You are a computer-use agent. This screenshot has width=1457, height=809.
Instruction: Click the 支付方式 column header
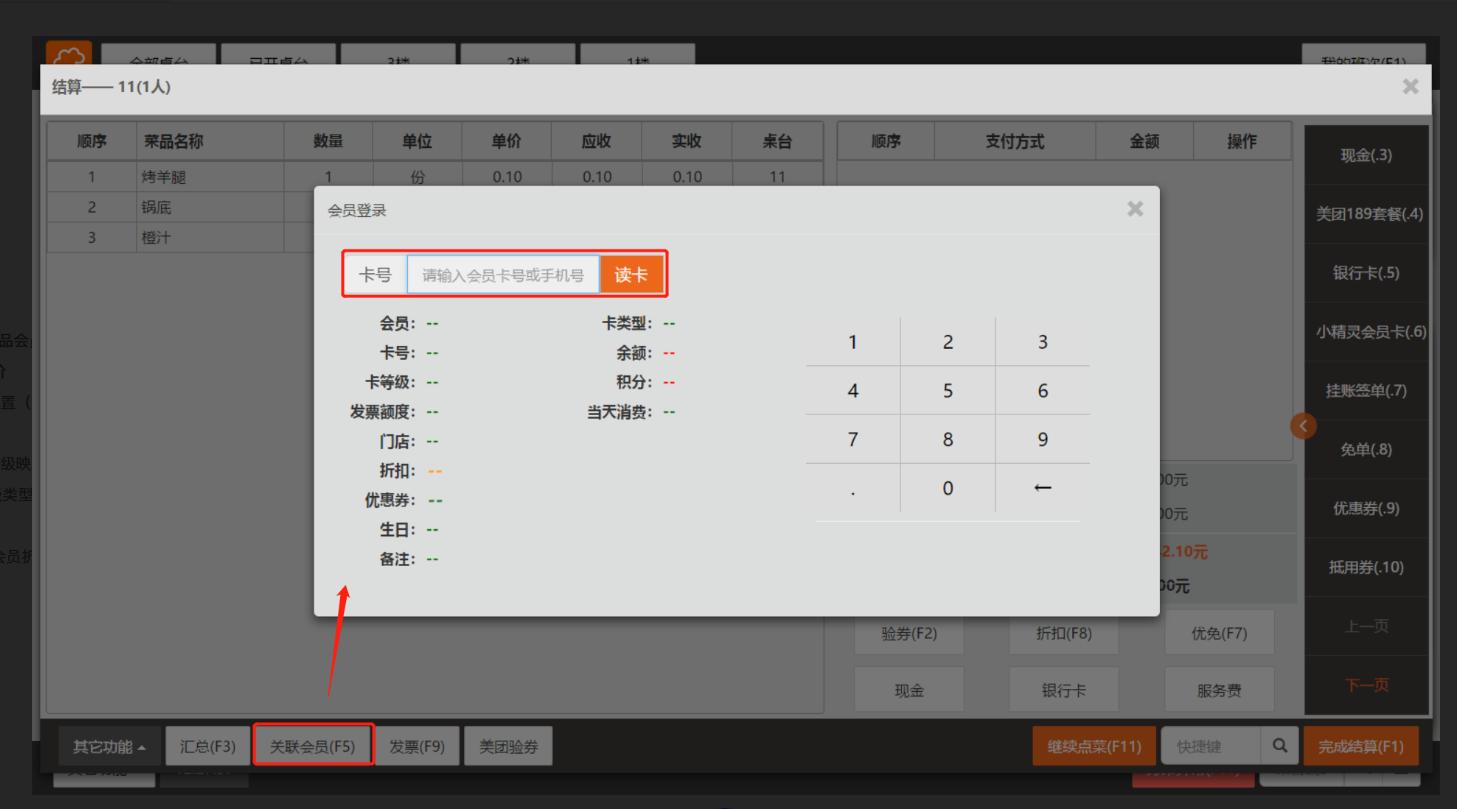coord(1015,142)
